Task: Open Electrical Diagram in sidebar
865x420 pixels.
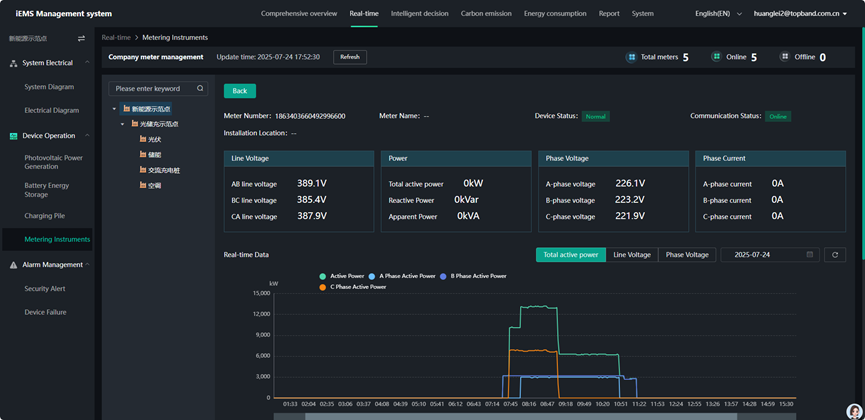Action: point(51,110)
